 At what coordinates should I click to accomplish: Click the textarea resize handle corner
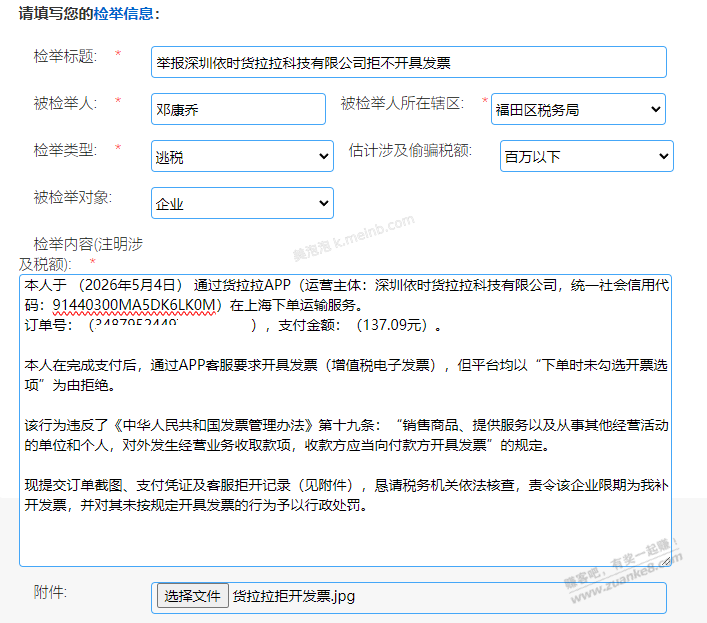(x=666, y=561)
